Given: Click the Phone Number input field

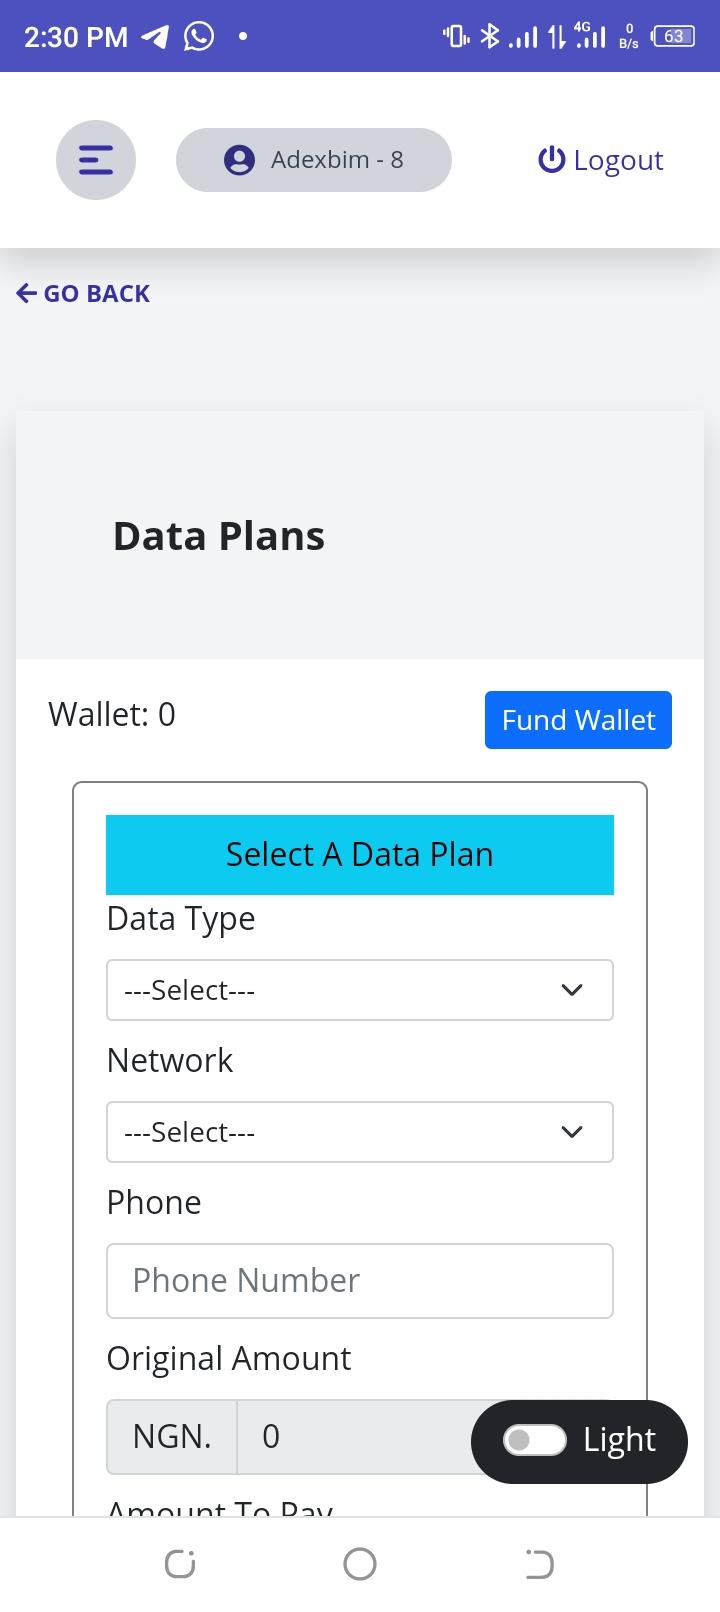Looking at the screenshot, I should (359, 1281).
